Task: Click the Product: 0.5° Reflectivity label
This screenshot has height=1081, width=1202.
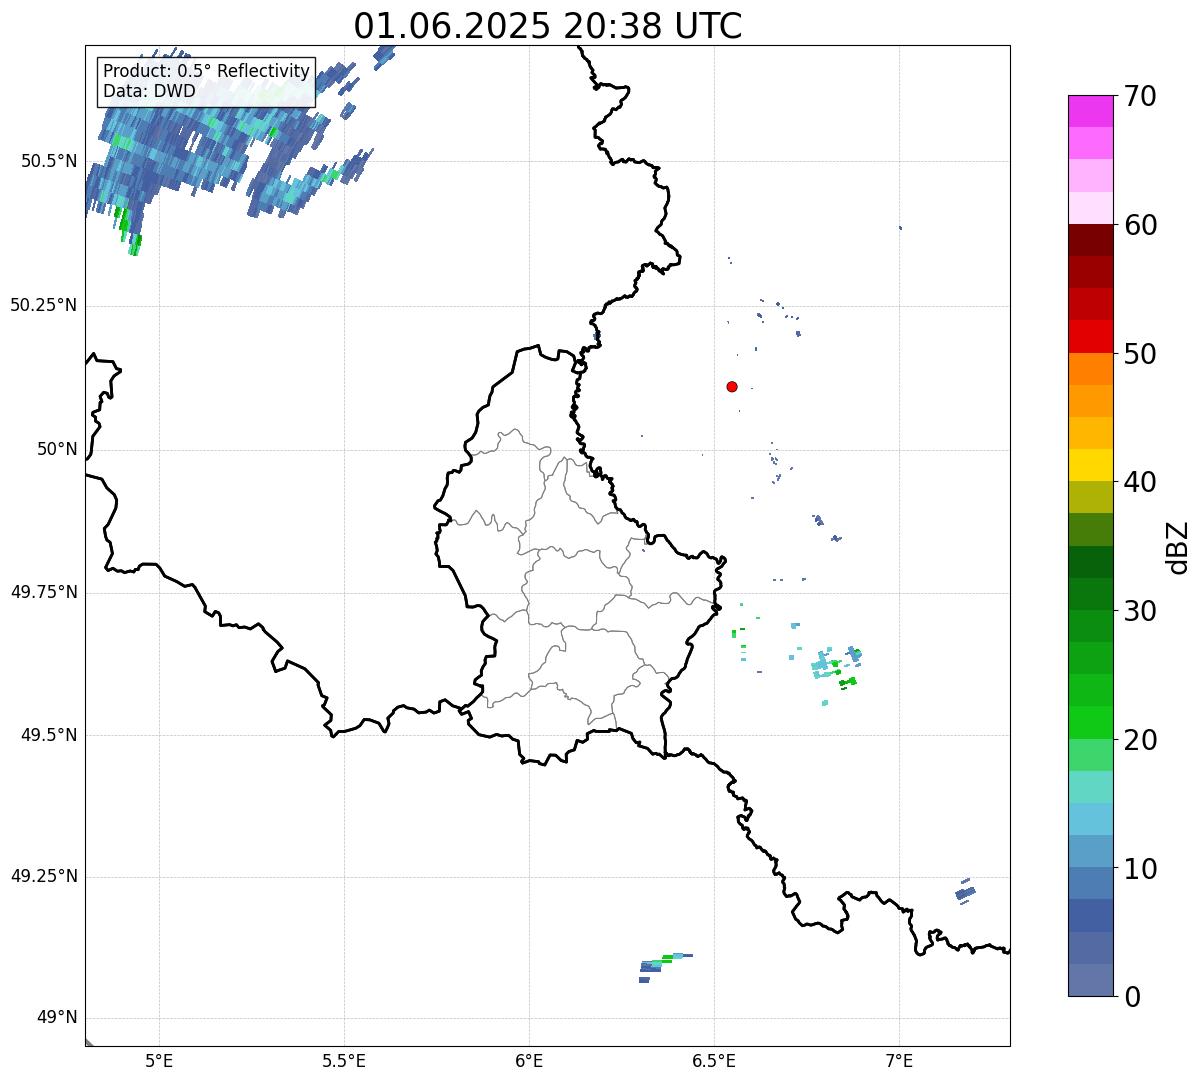Action: (x=206, y=72)
